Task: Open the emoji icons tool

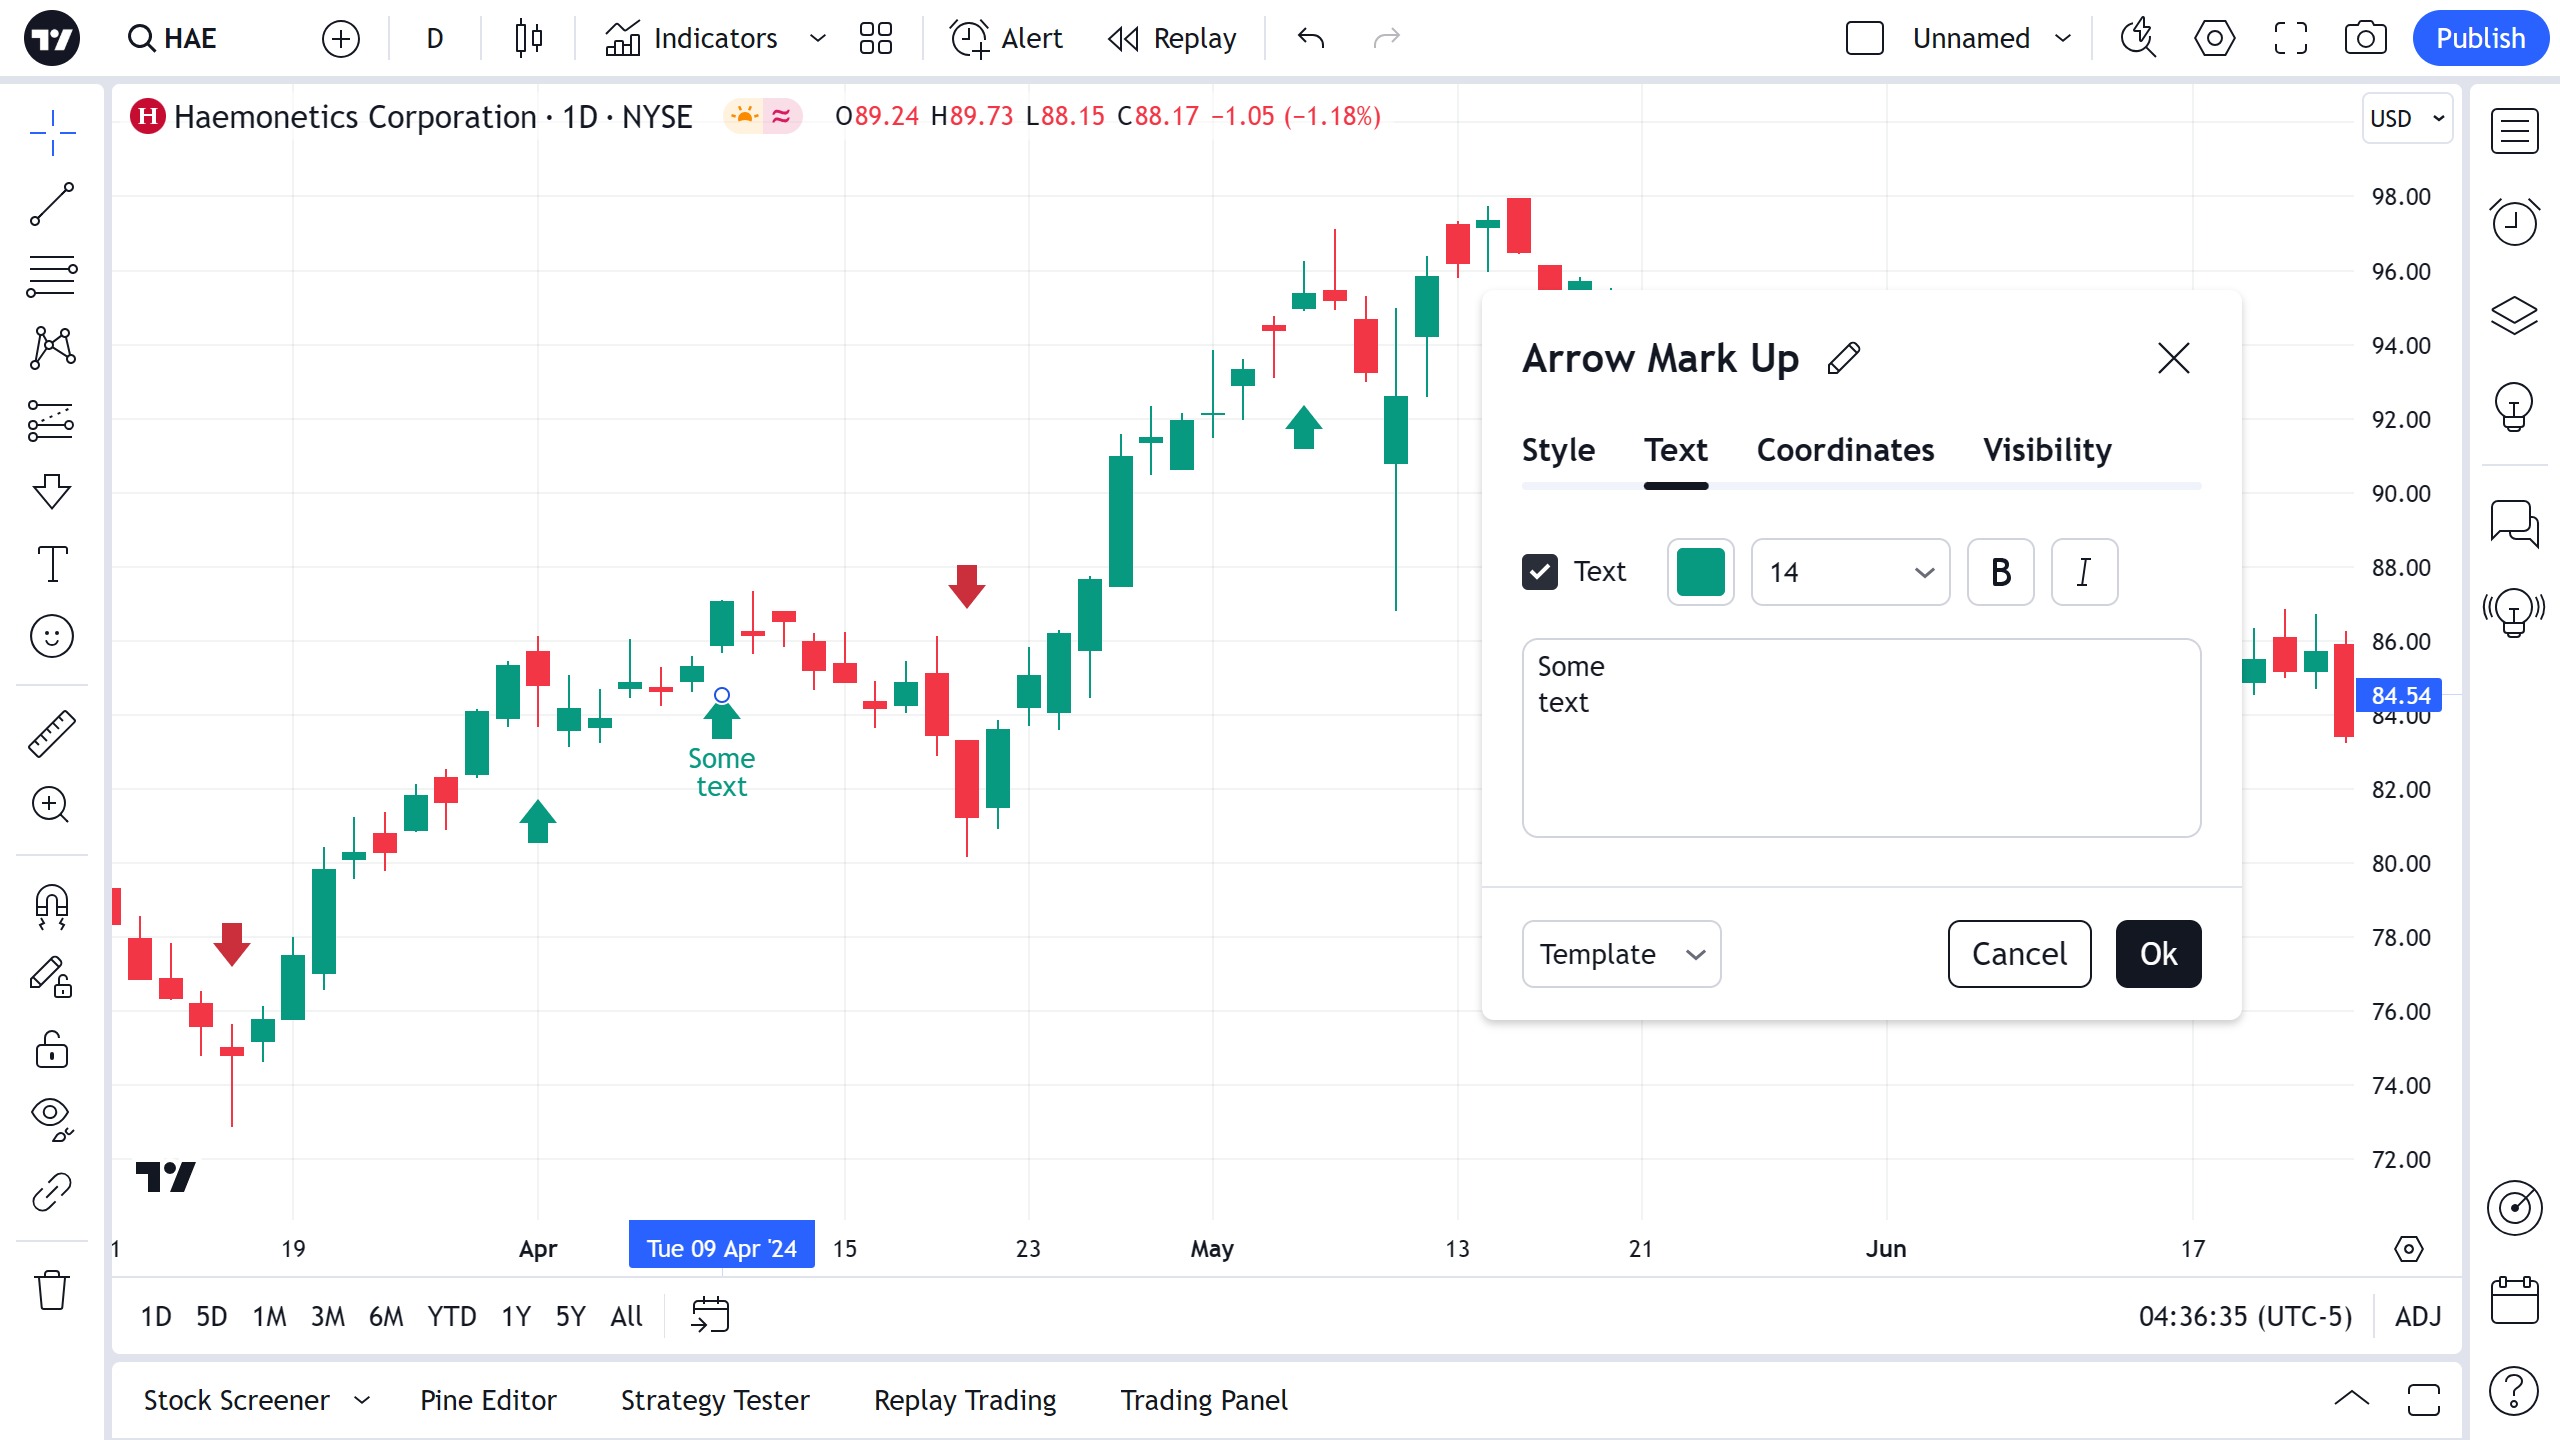Action: 52,636
